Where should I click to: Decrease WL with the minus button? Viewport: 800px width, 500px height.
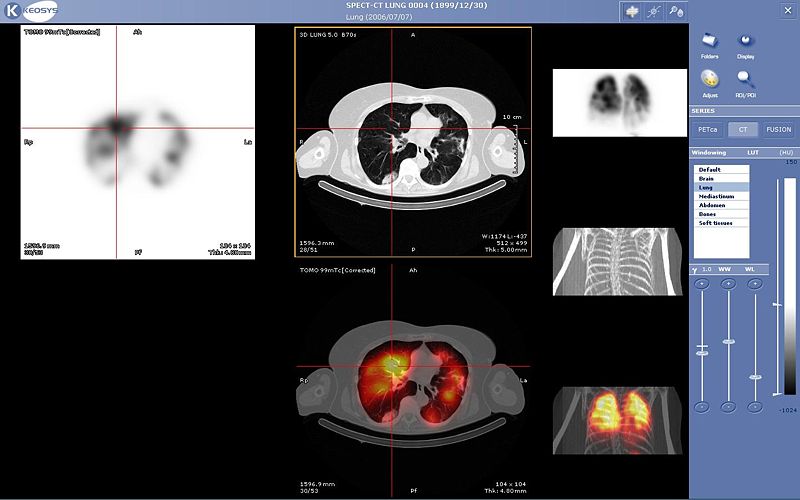pos(755,407)
